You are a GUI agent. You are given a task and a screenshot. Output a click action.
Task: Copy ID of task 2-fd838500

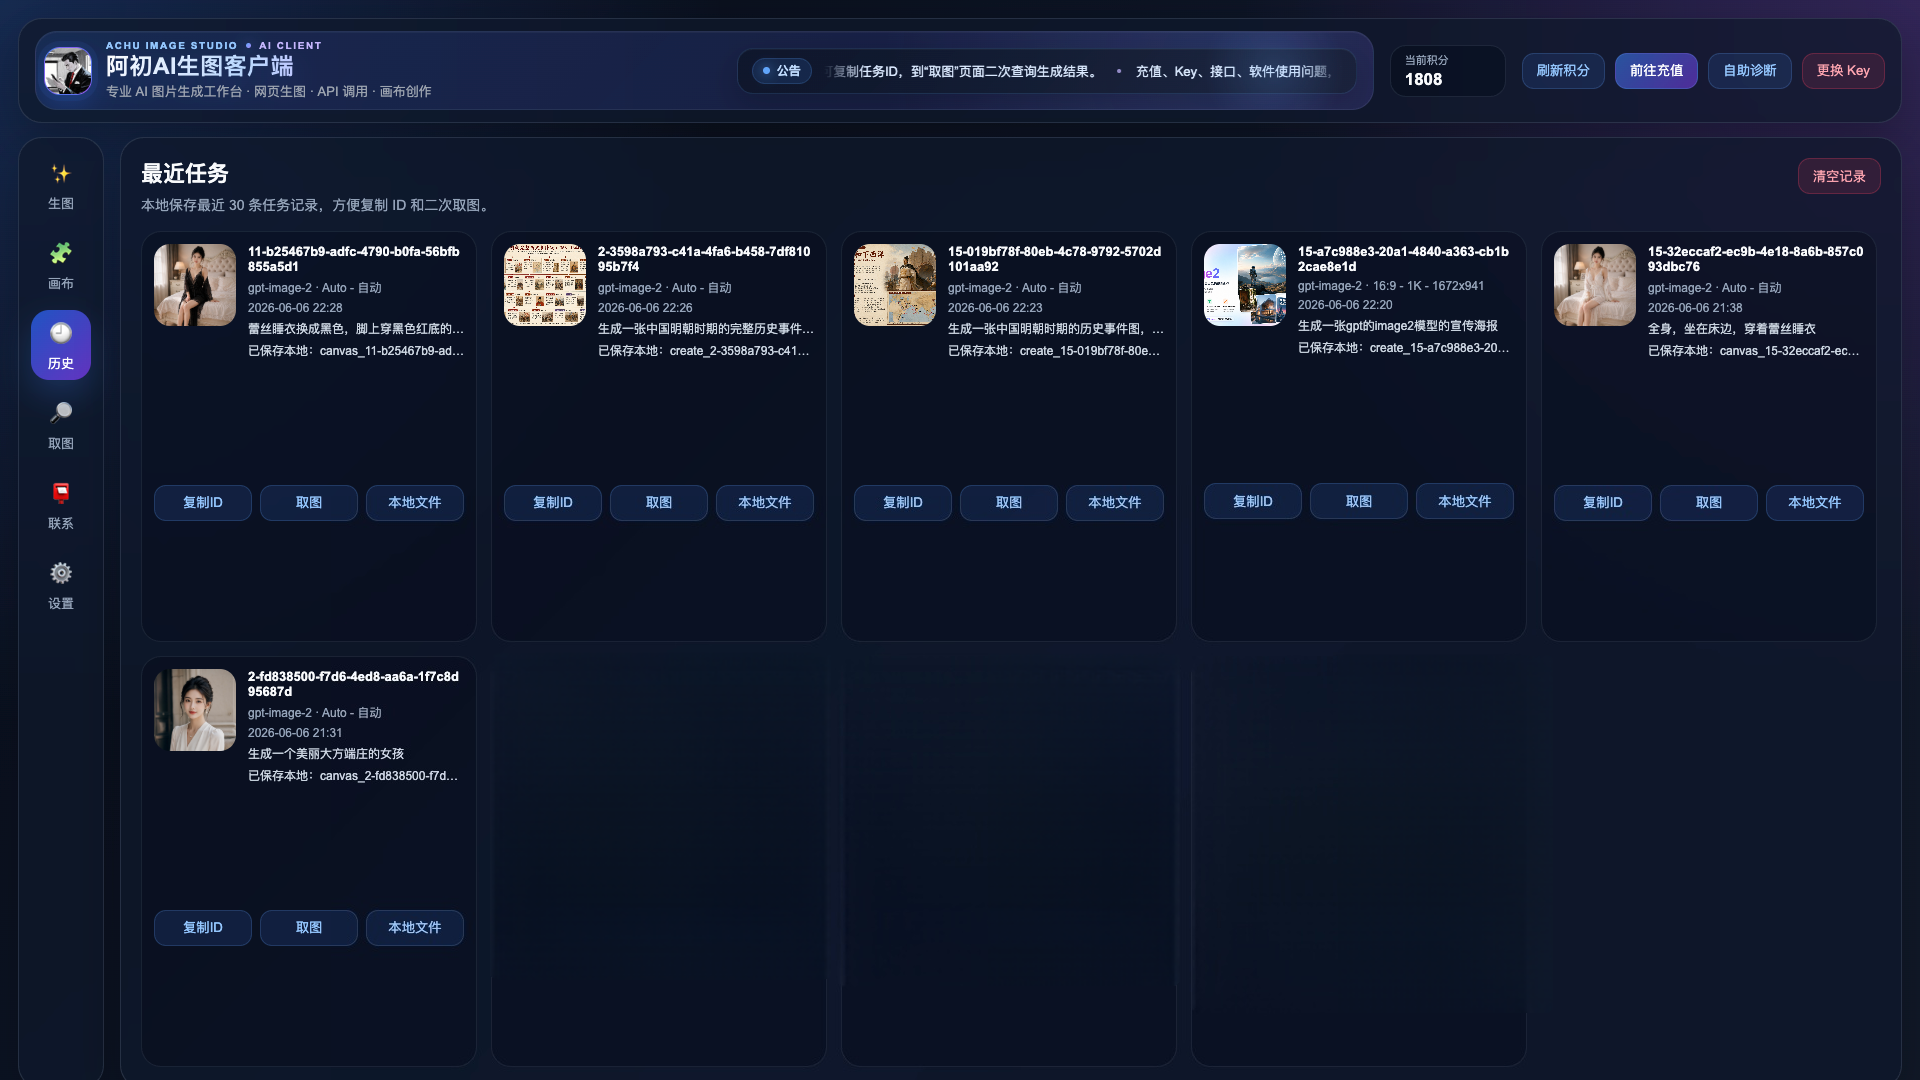203,928
